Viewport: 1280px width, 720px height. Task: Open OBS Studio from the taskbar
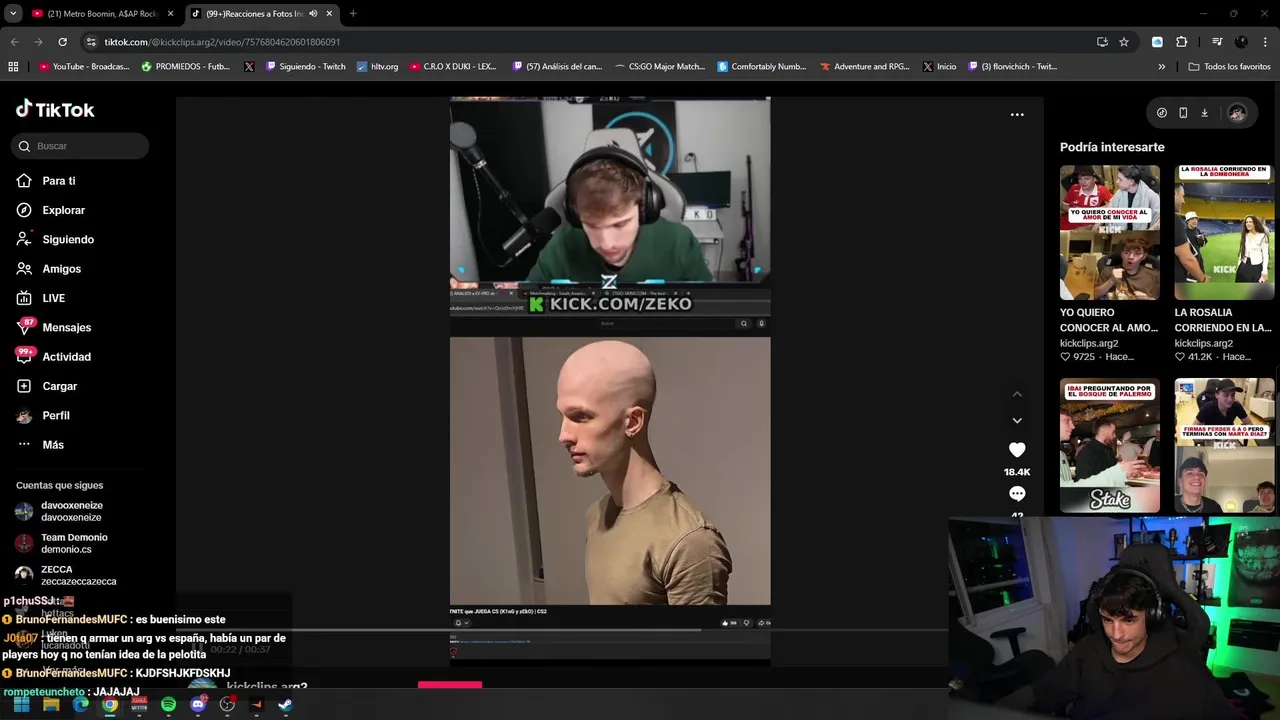coord(227,705)
